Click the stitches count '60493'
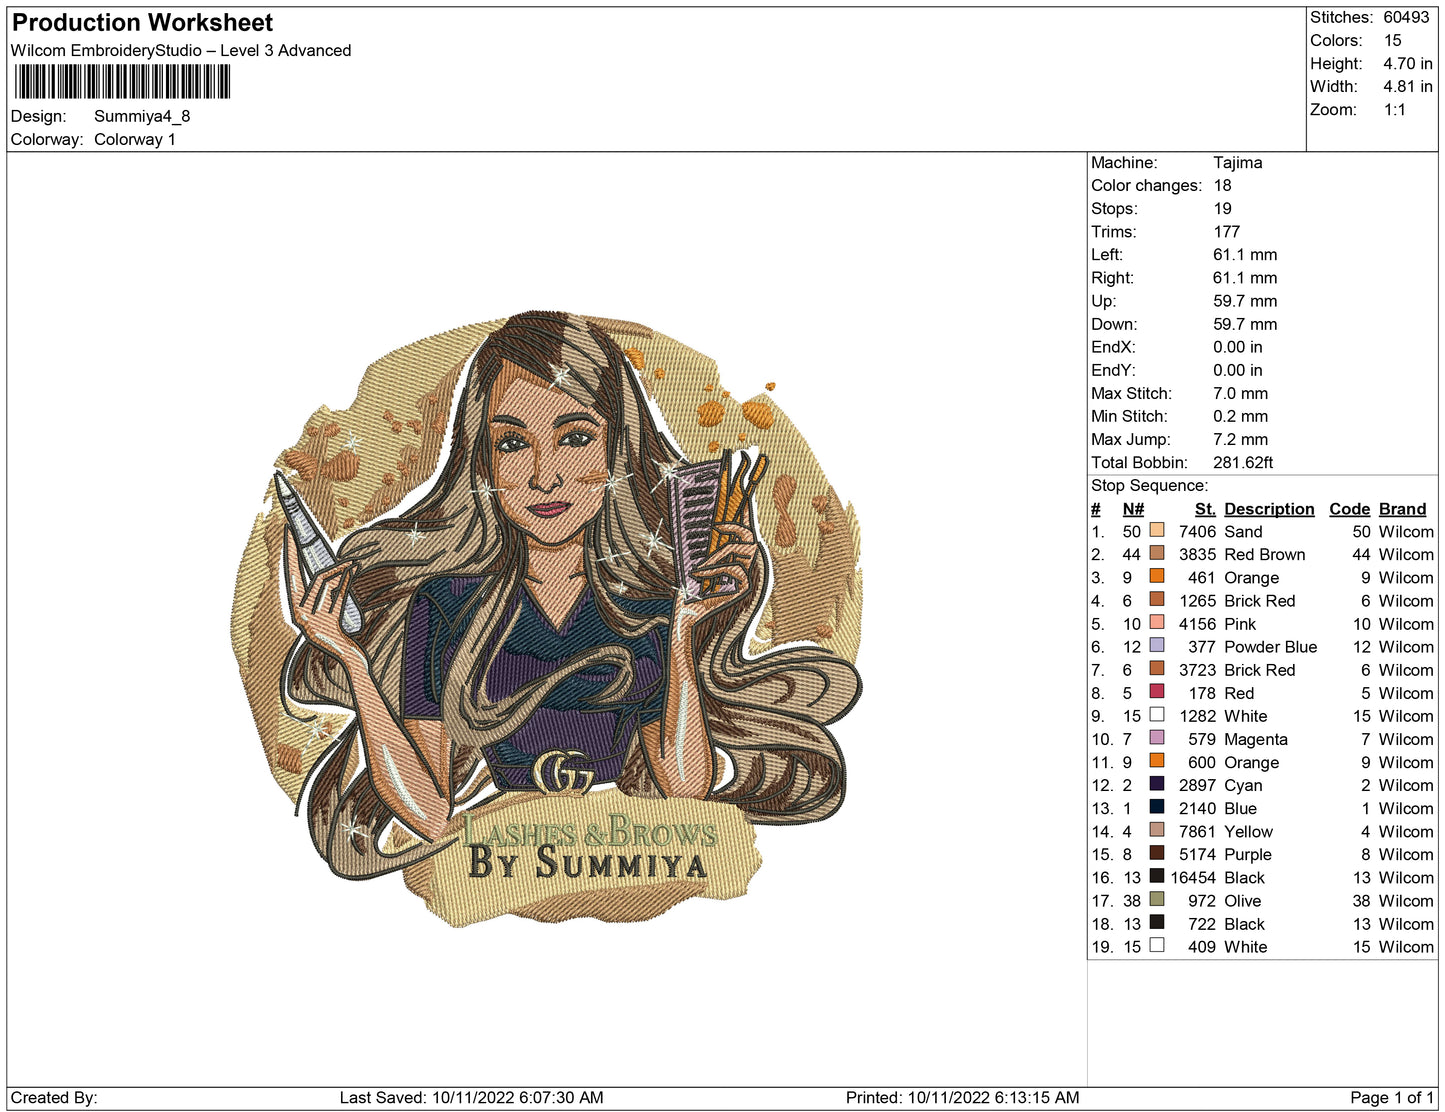The width and height of the screenshot is (1445, 1112). [1406, 17]
